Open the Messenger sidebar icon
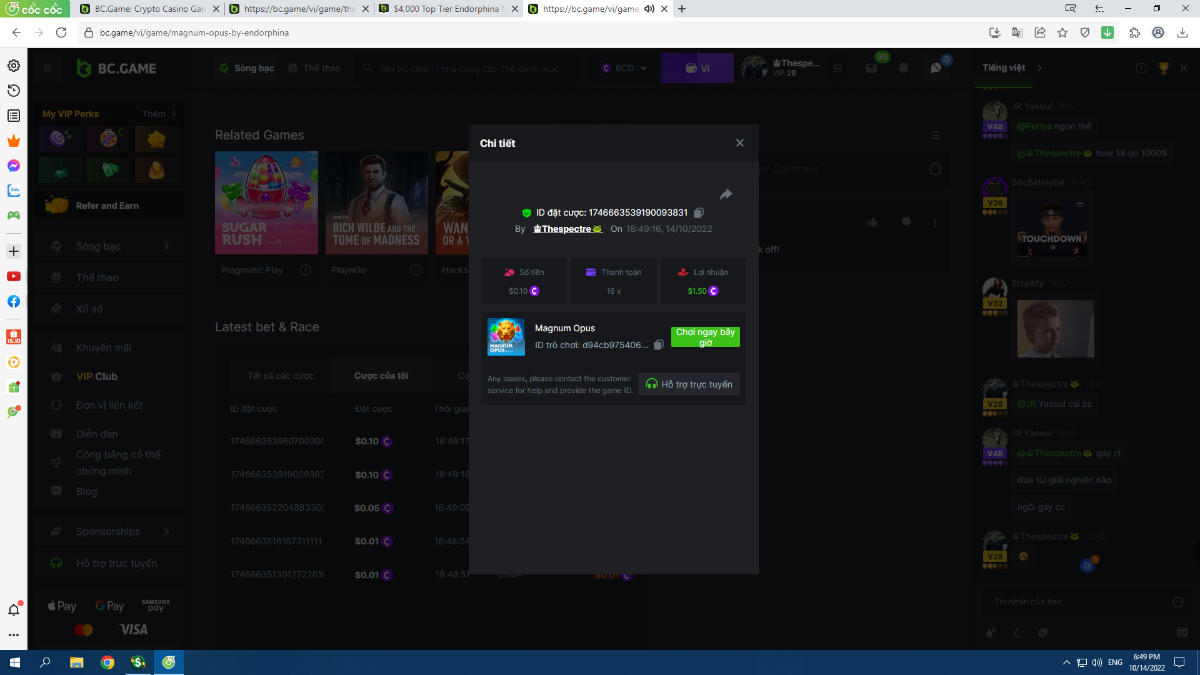1200x675 pixels. click(14, 166)
